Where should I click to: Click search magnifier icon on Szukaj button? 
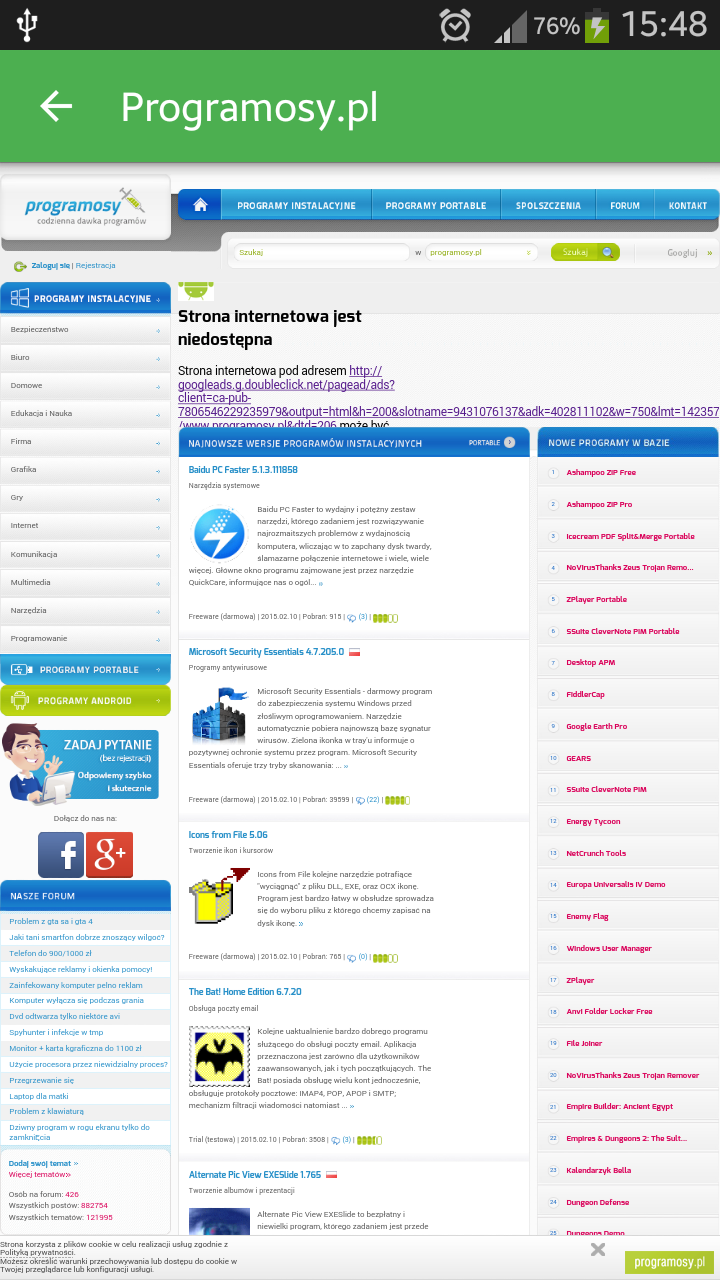(606, 253)
